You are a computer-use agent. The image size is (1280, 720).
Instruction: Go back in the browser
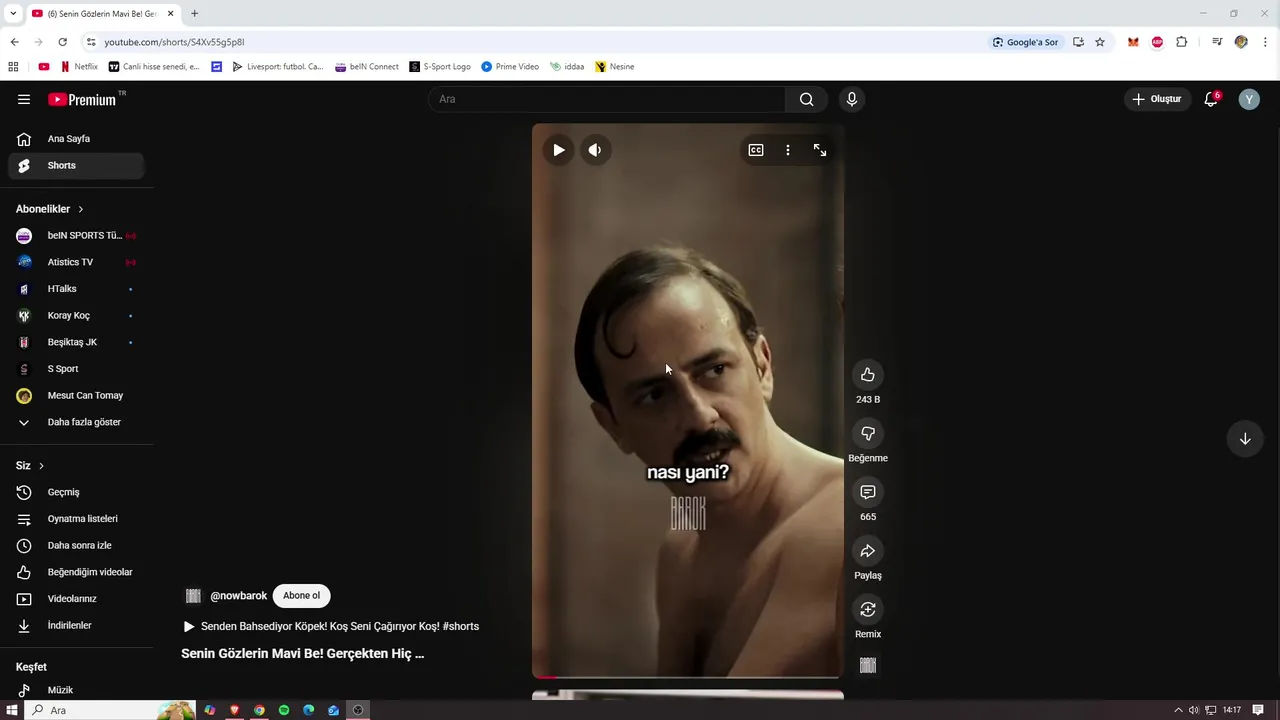click(14, 42)
